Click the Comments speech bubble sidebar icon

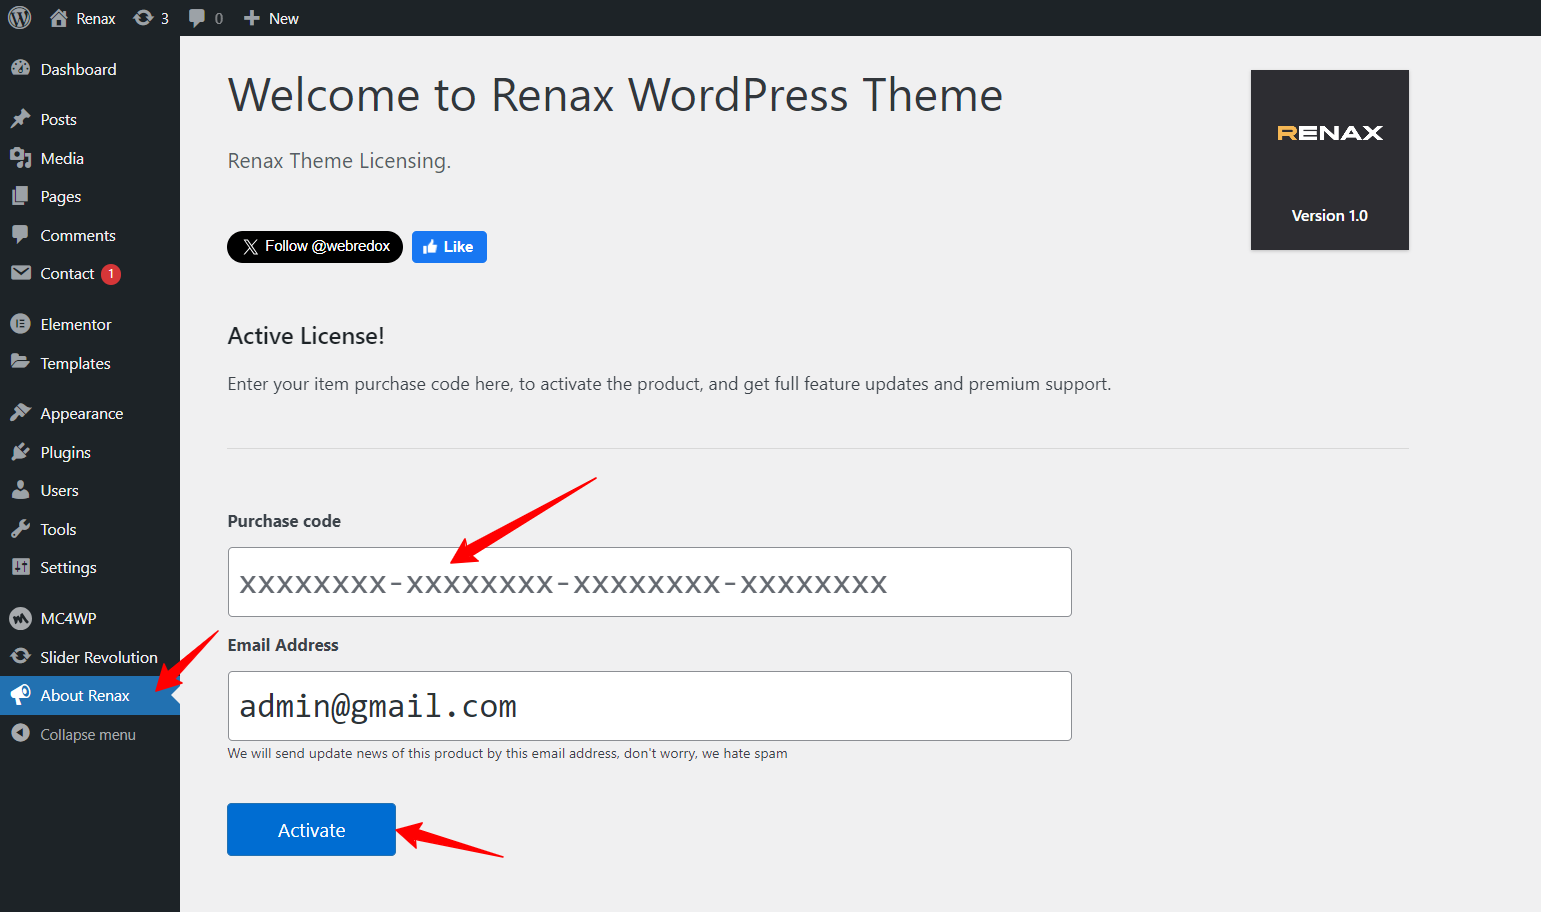coord(20,234)
